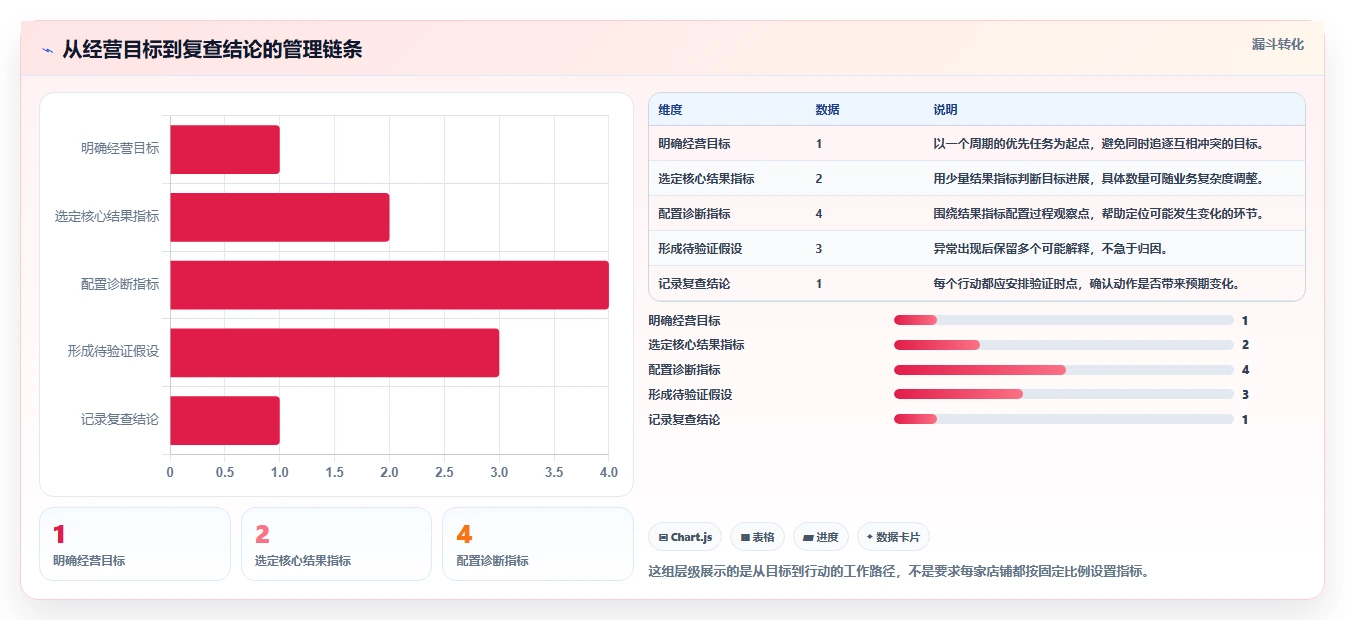This screenshot has width=1345, height=620.
Task: Click the chart bar for 记录复查结论
Action: [x=225, y=420]
